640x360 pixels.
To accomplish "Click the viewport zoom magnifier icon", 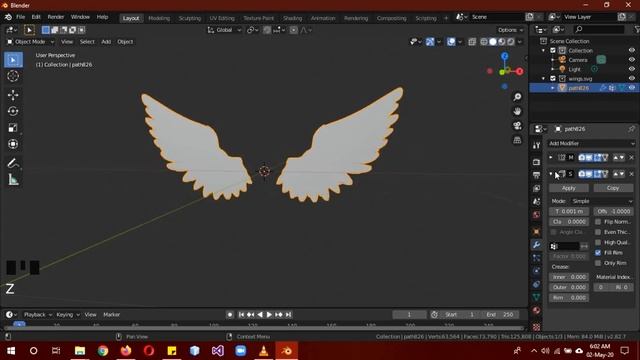I will pos(517,97).
